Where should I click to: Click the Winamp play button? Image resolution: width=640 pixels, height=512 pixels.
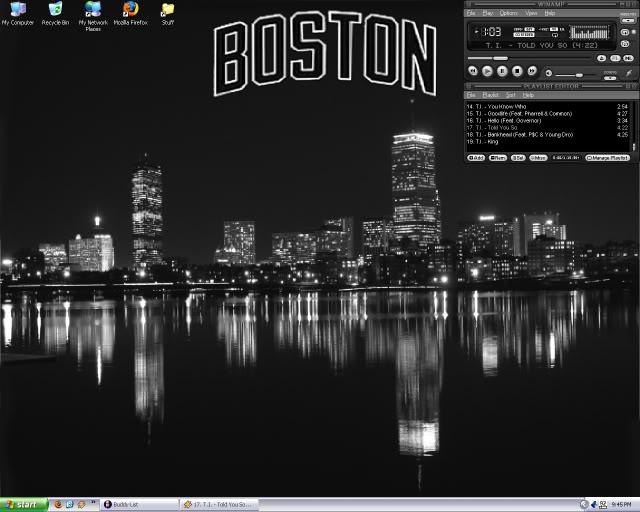coord(487,71)
